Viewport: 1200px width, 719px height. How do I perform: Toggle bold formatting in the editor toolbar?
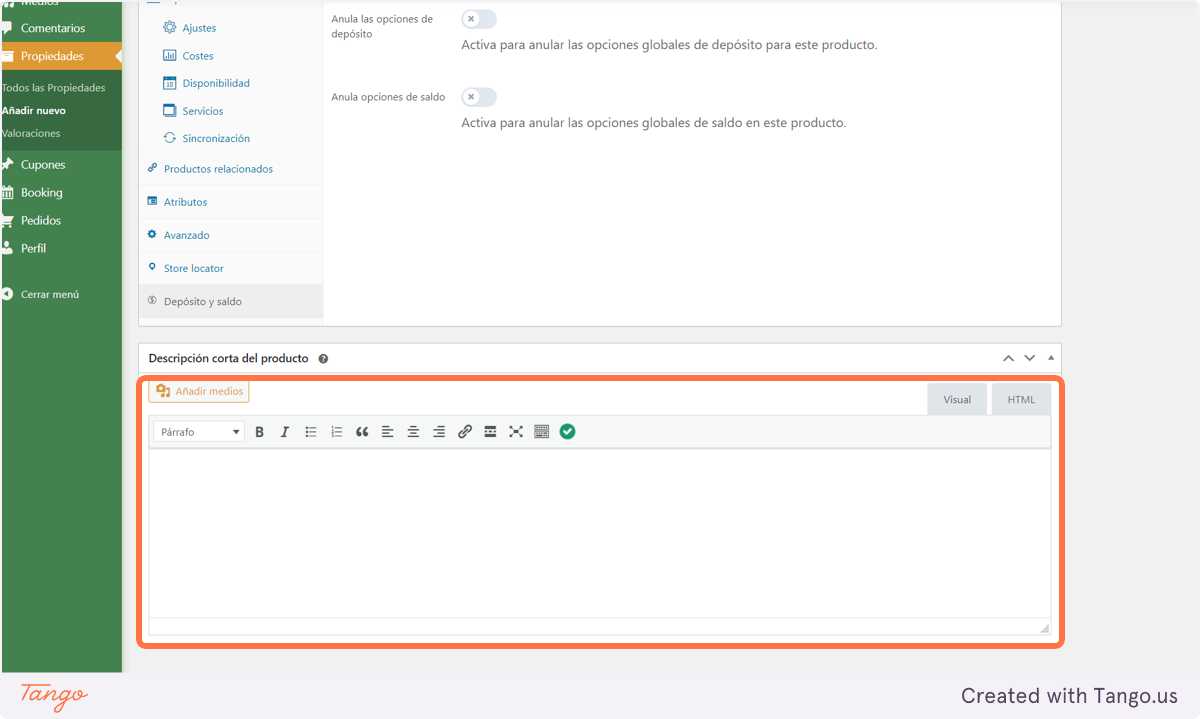click(259, 432)
